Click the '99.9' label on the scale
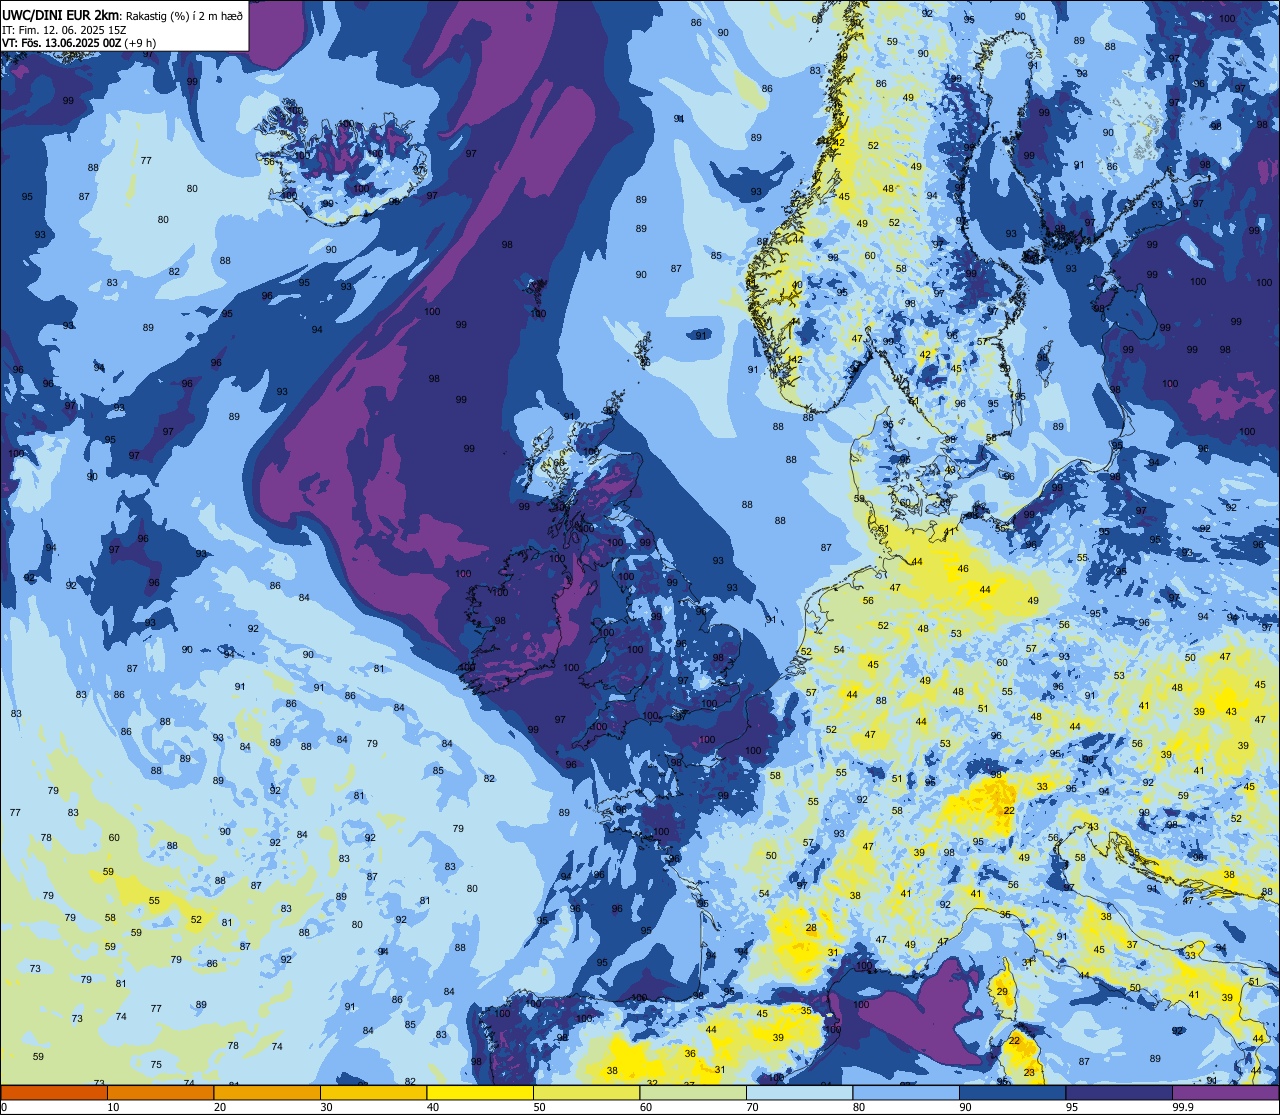The height and width of the screenshot is (1115, 1280). tap(1183, 1107)
